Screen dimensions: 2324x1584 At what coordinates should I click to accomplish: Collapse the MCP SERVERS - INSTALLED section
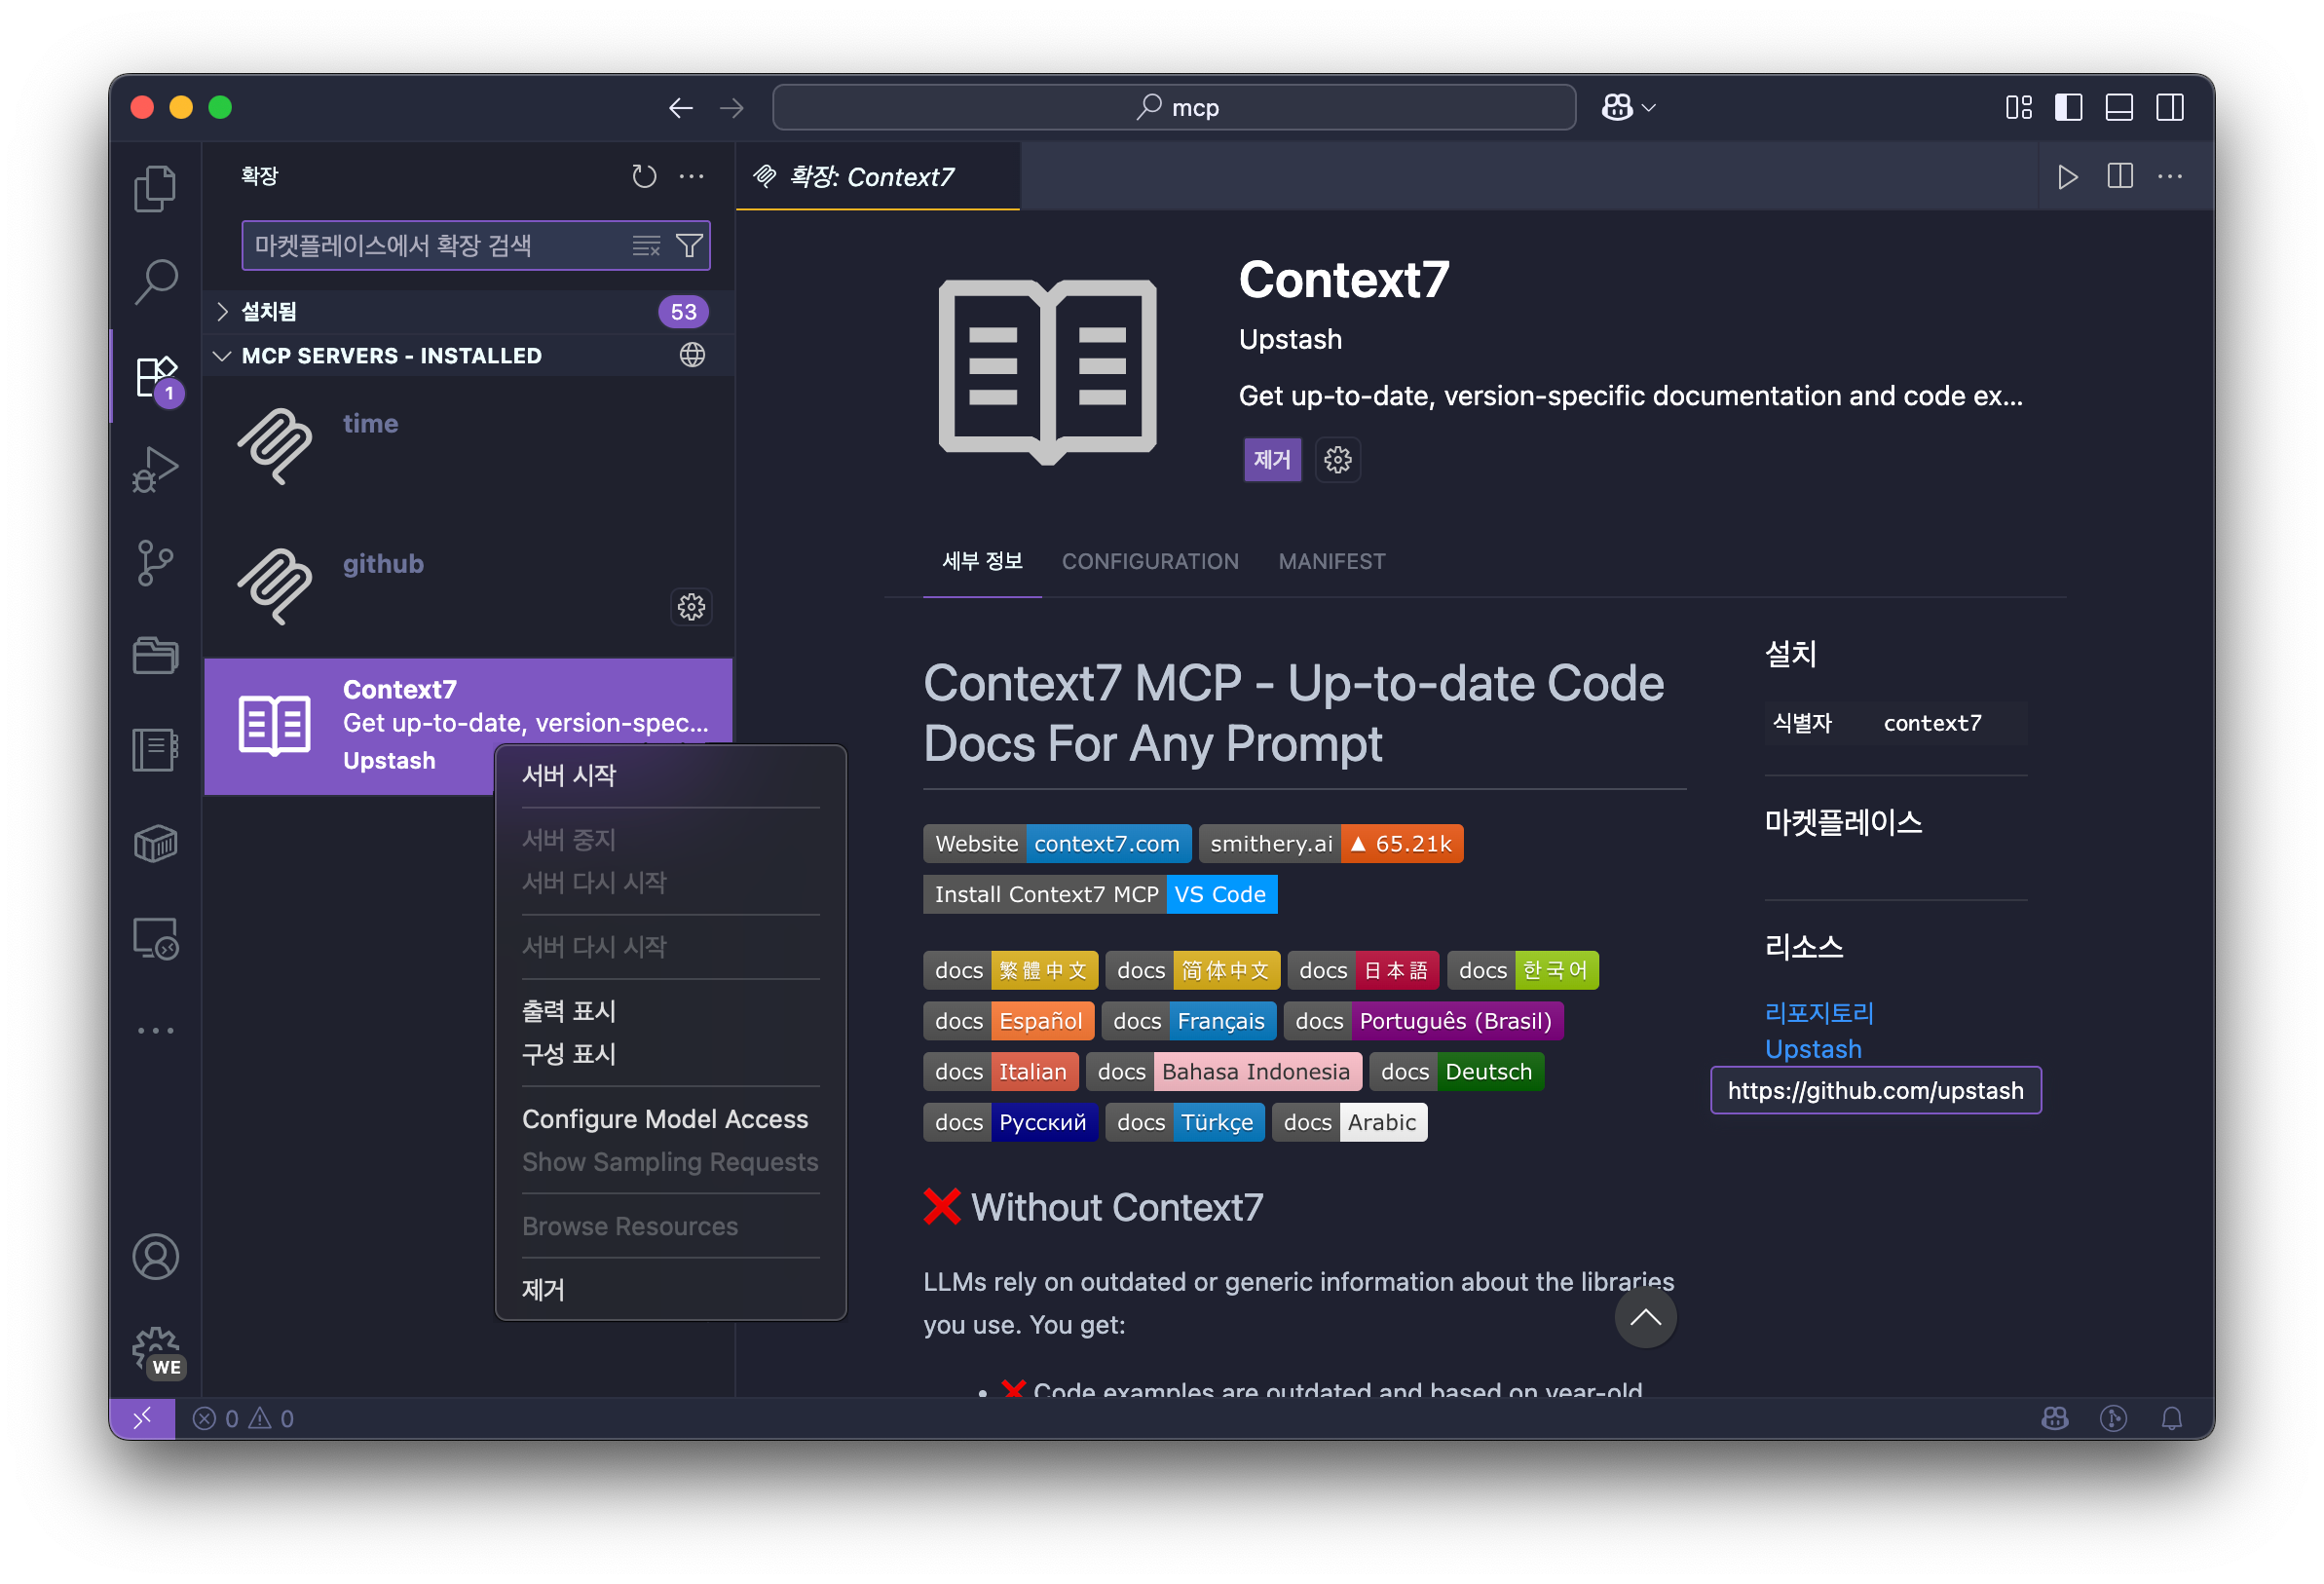pyautogui.click(x=222, y=355)
